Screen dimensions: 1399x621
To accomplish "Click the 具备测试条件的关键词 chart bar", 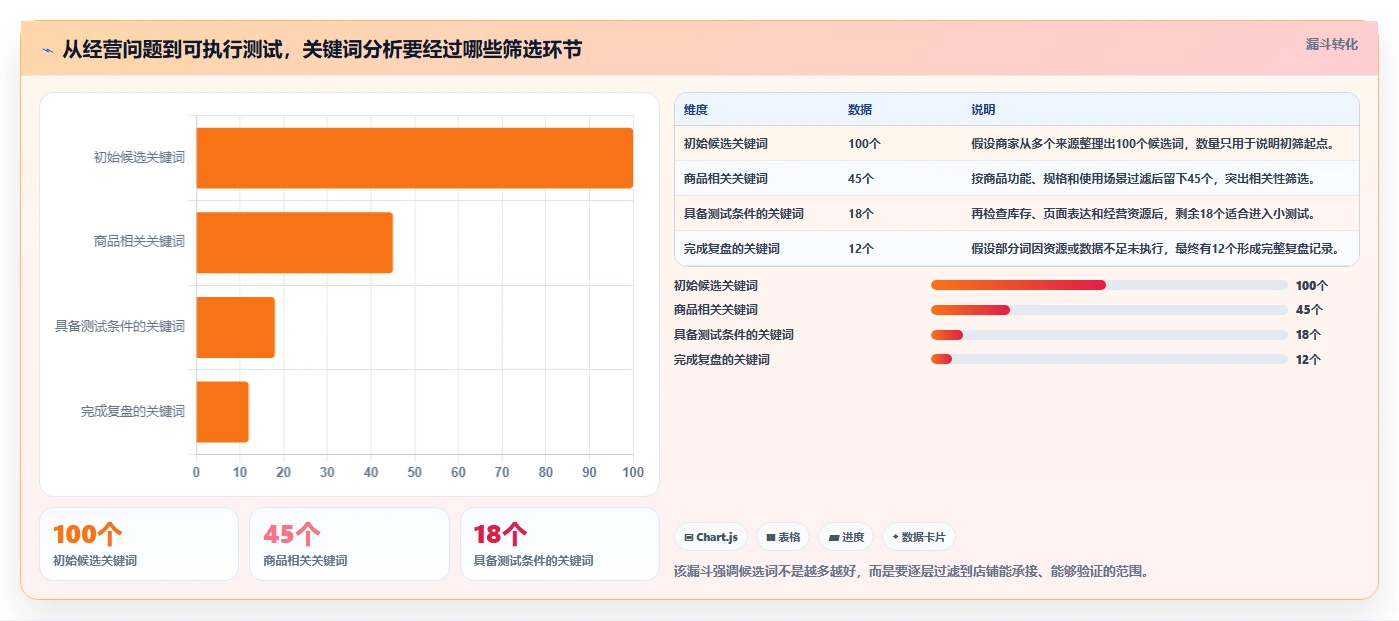I will (x=235, y=327).
